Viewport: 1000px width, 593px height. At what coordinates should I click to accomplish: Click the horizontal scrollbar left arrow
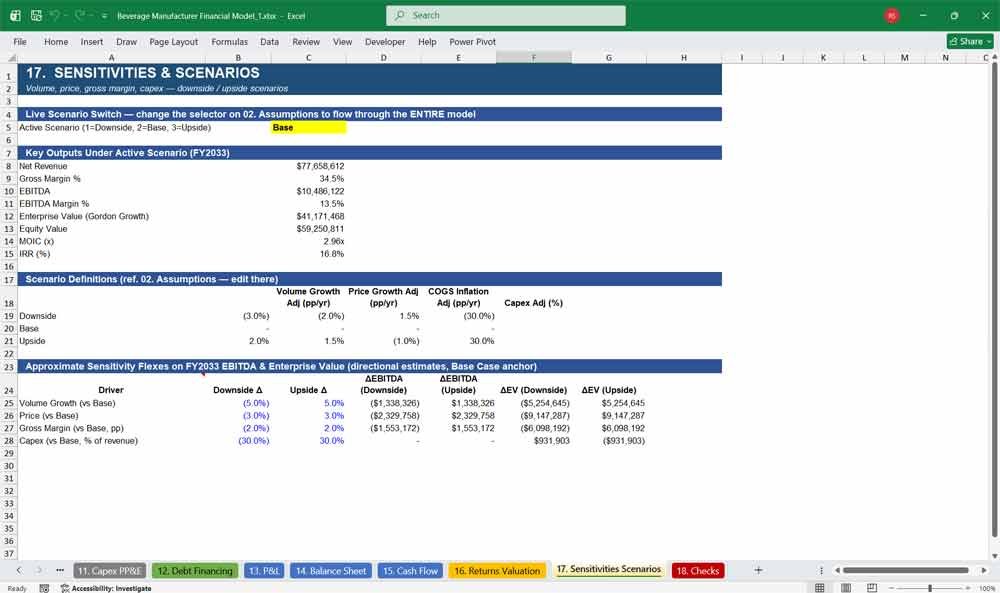837,570
